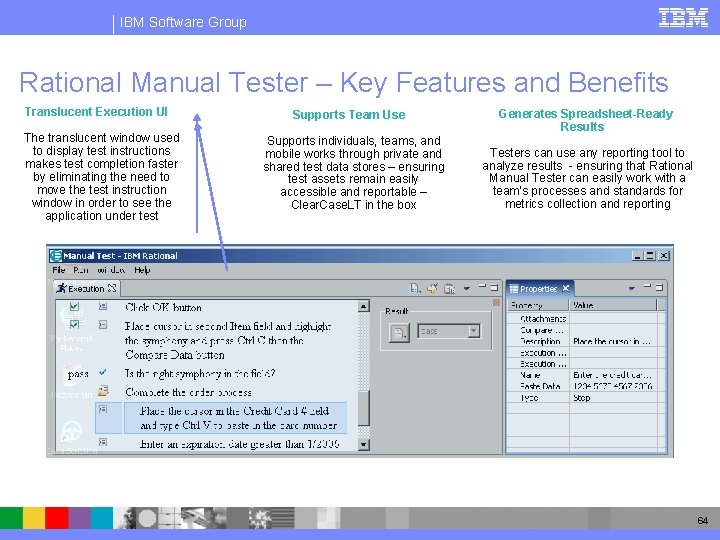Click the step list vertical scrollbar thumb
This screenshot has width=720, height=540.
[x=364, y=408]
